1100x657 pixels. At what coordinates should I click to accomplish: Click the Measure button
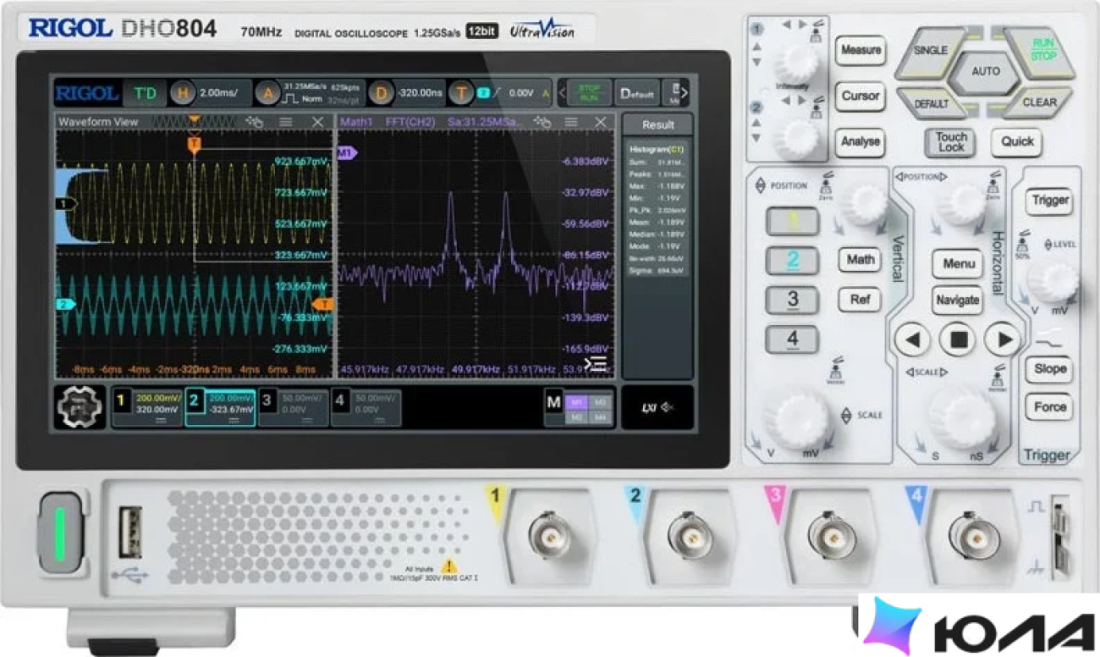click(861, 50)
